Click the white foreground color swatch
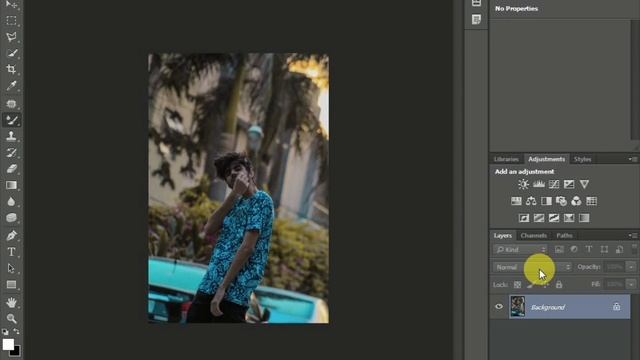The height and width of the screenshot is (360, 640). (8, 344)
